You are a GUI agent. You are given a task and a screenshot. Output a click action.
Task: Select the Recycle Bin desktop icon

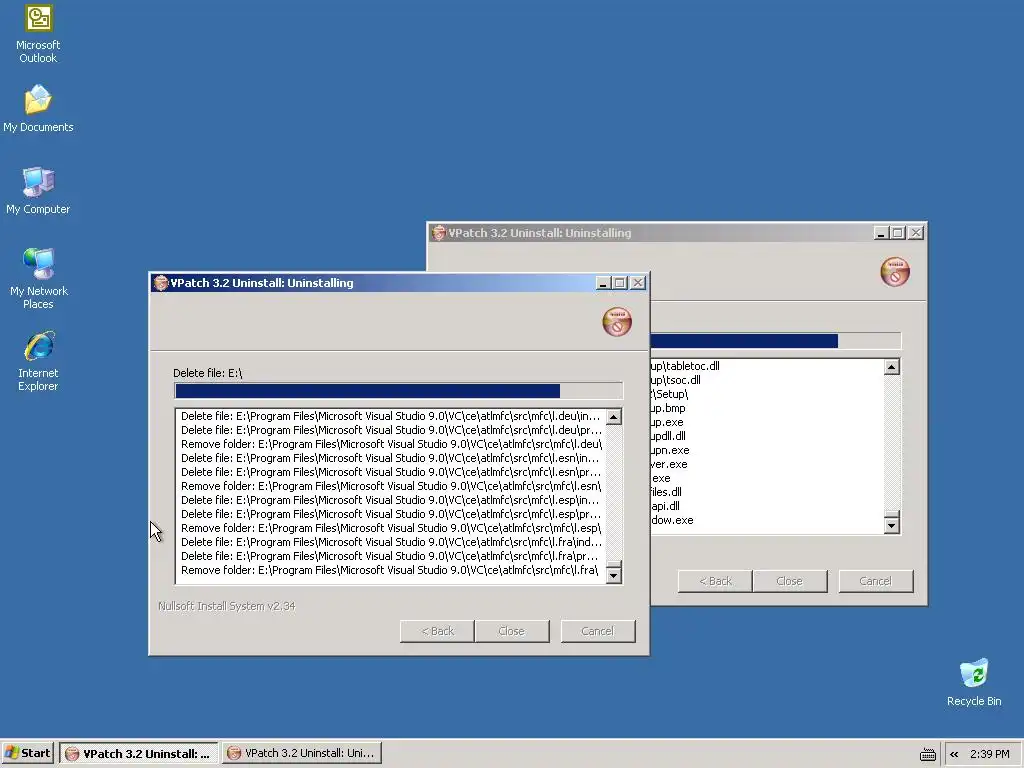974,682
